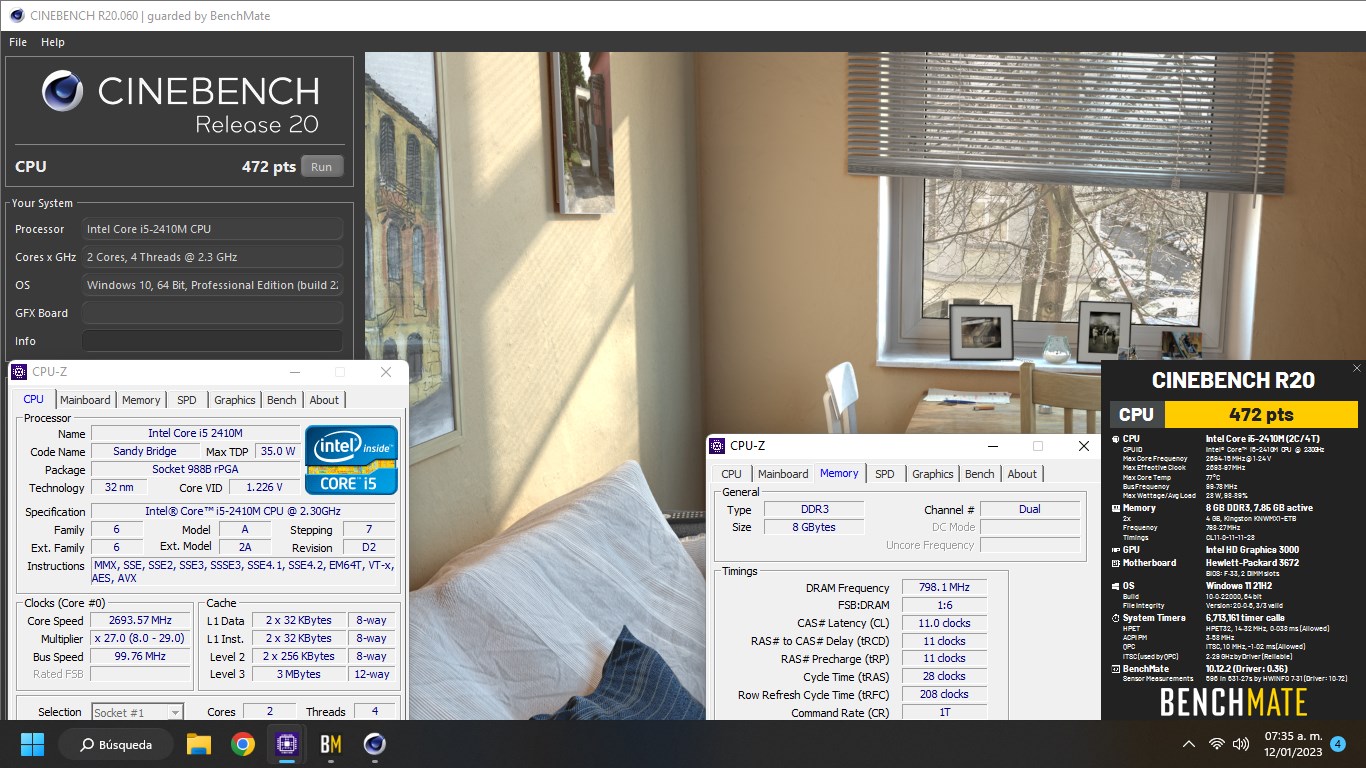
Task: Click the Core Speed value 2693.57 MHz
Action: (x=140, y=621)
